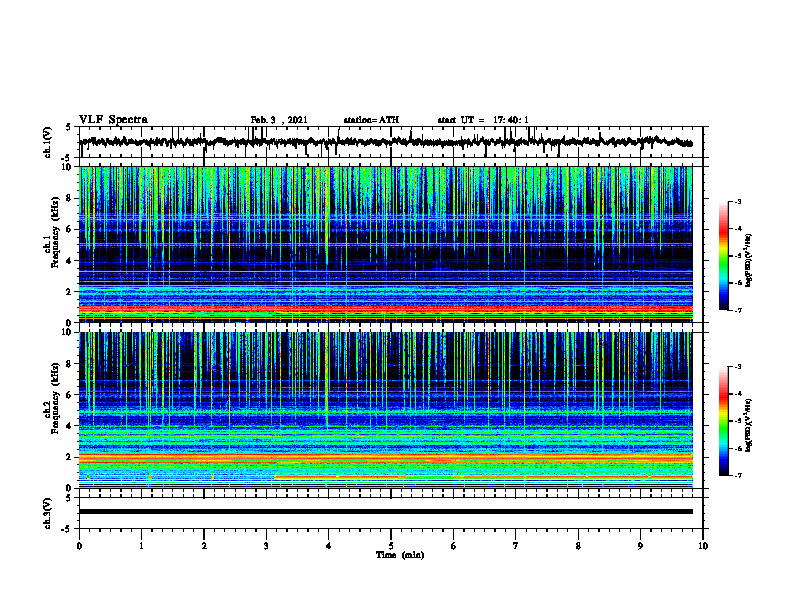The width and height of the screenshot is (792, 612).
Task: Click time axis tick label '3'
Action: coord(266,546)
